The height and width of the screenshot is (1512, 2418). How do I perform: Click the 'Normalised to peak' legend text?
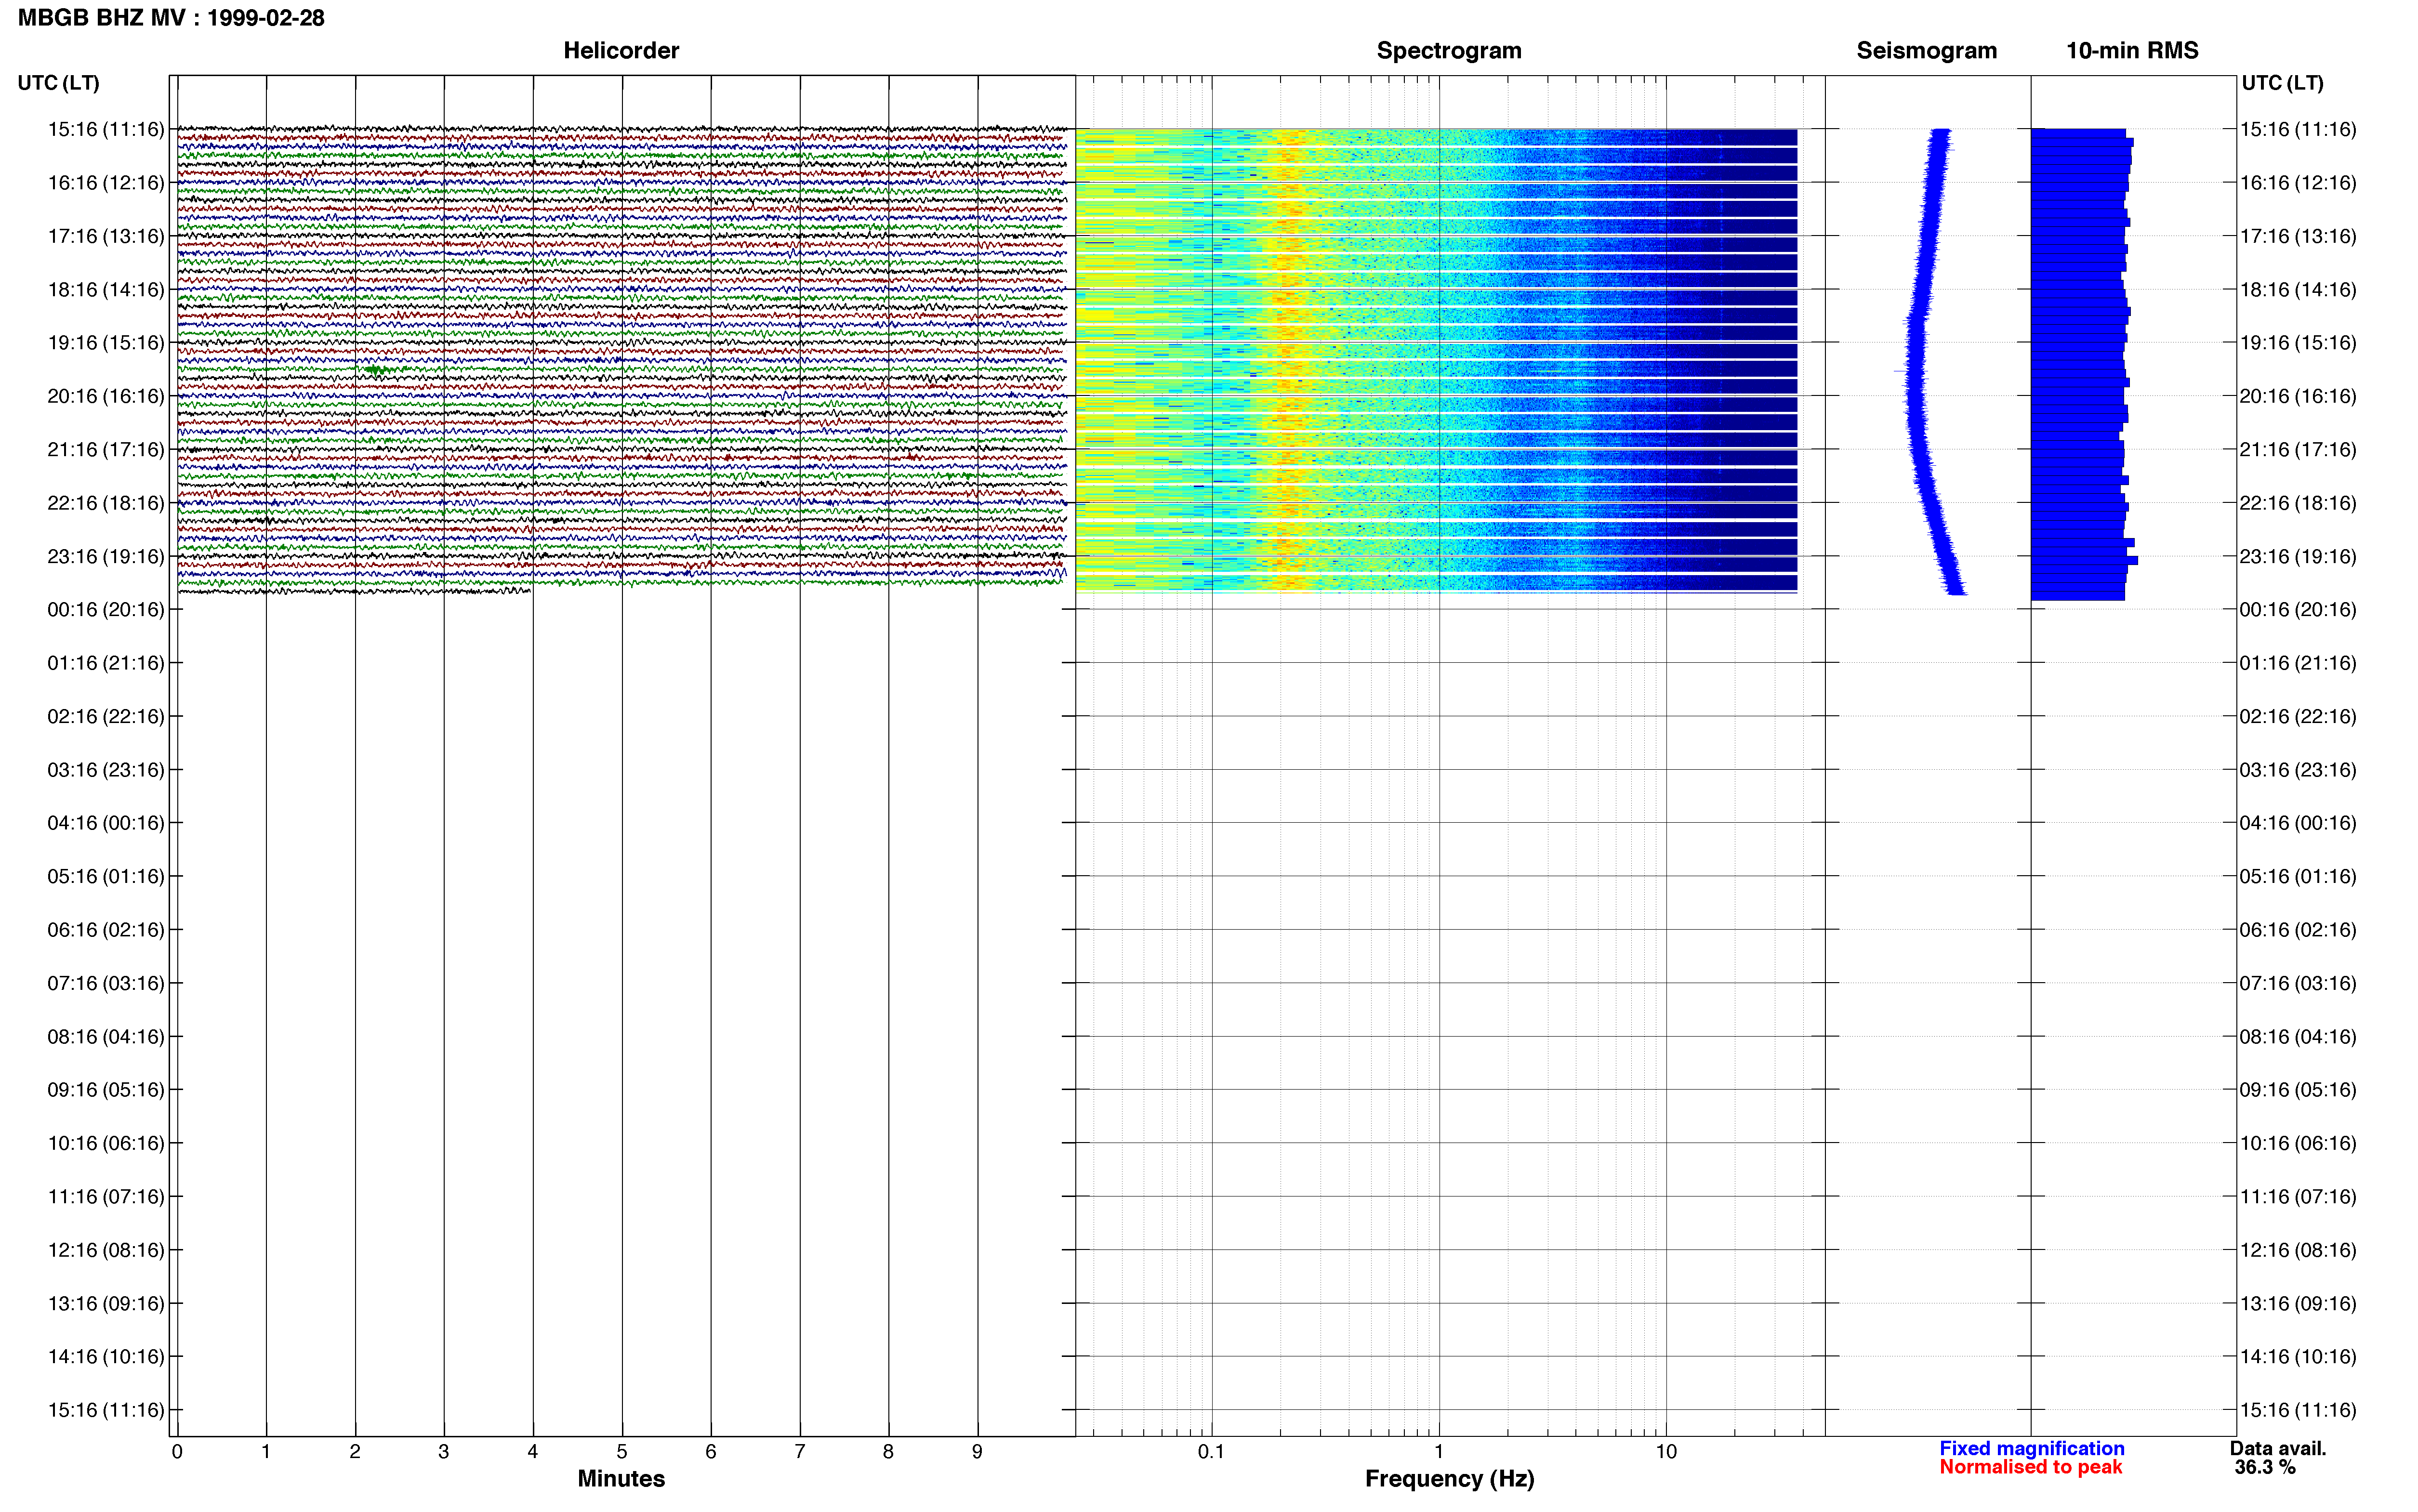pos(2030,1467)
